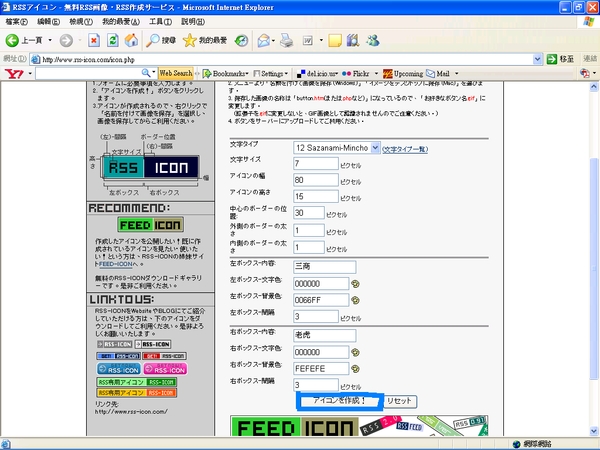The image size is (600, 450).
Task: Click the pink RSS-ICON link banner
Action: click(165, 369)
